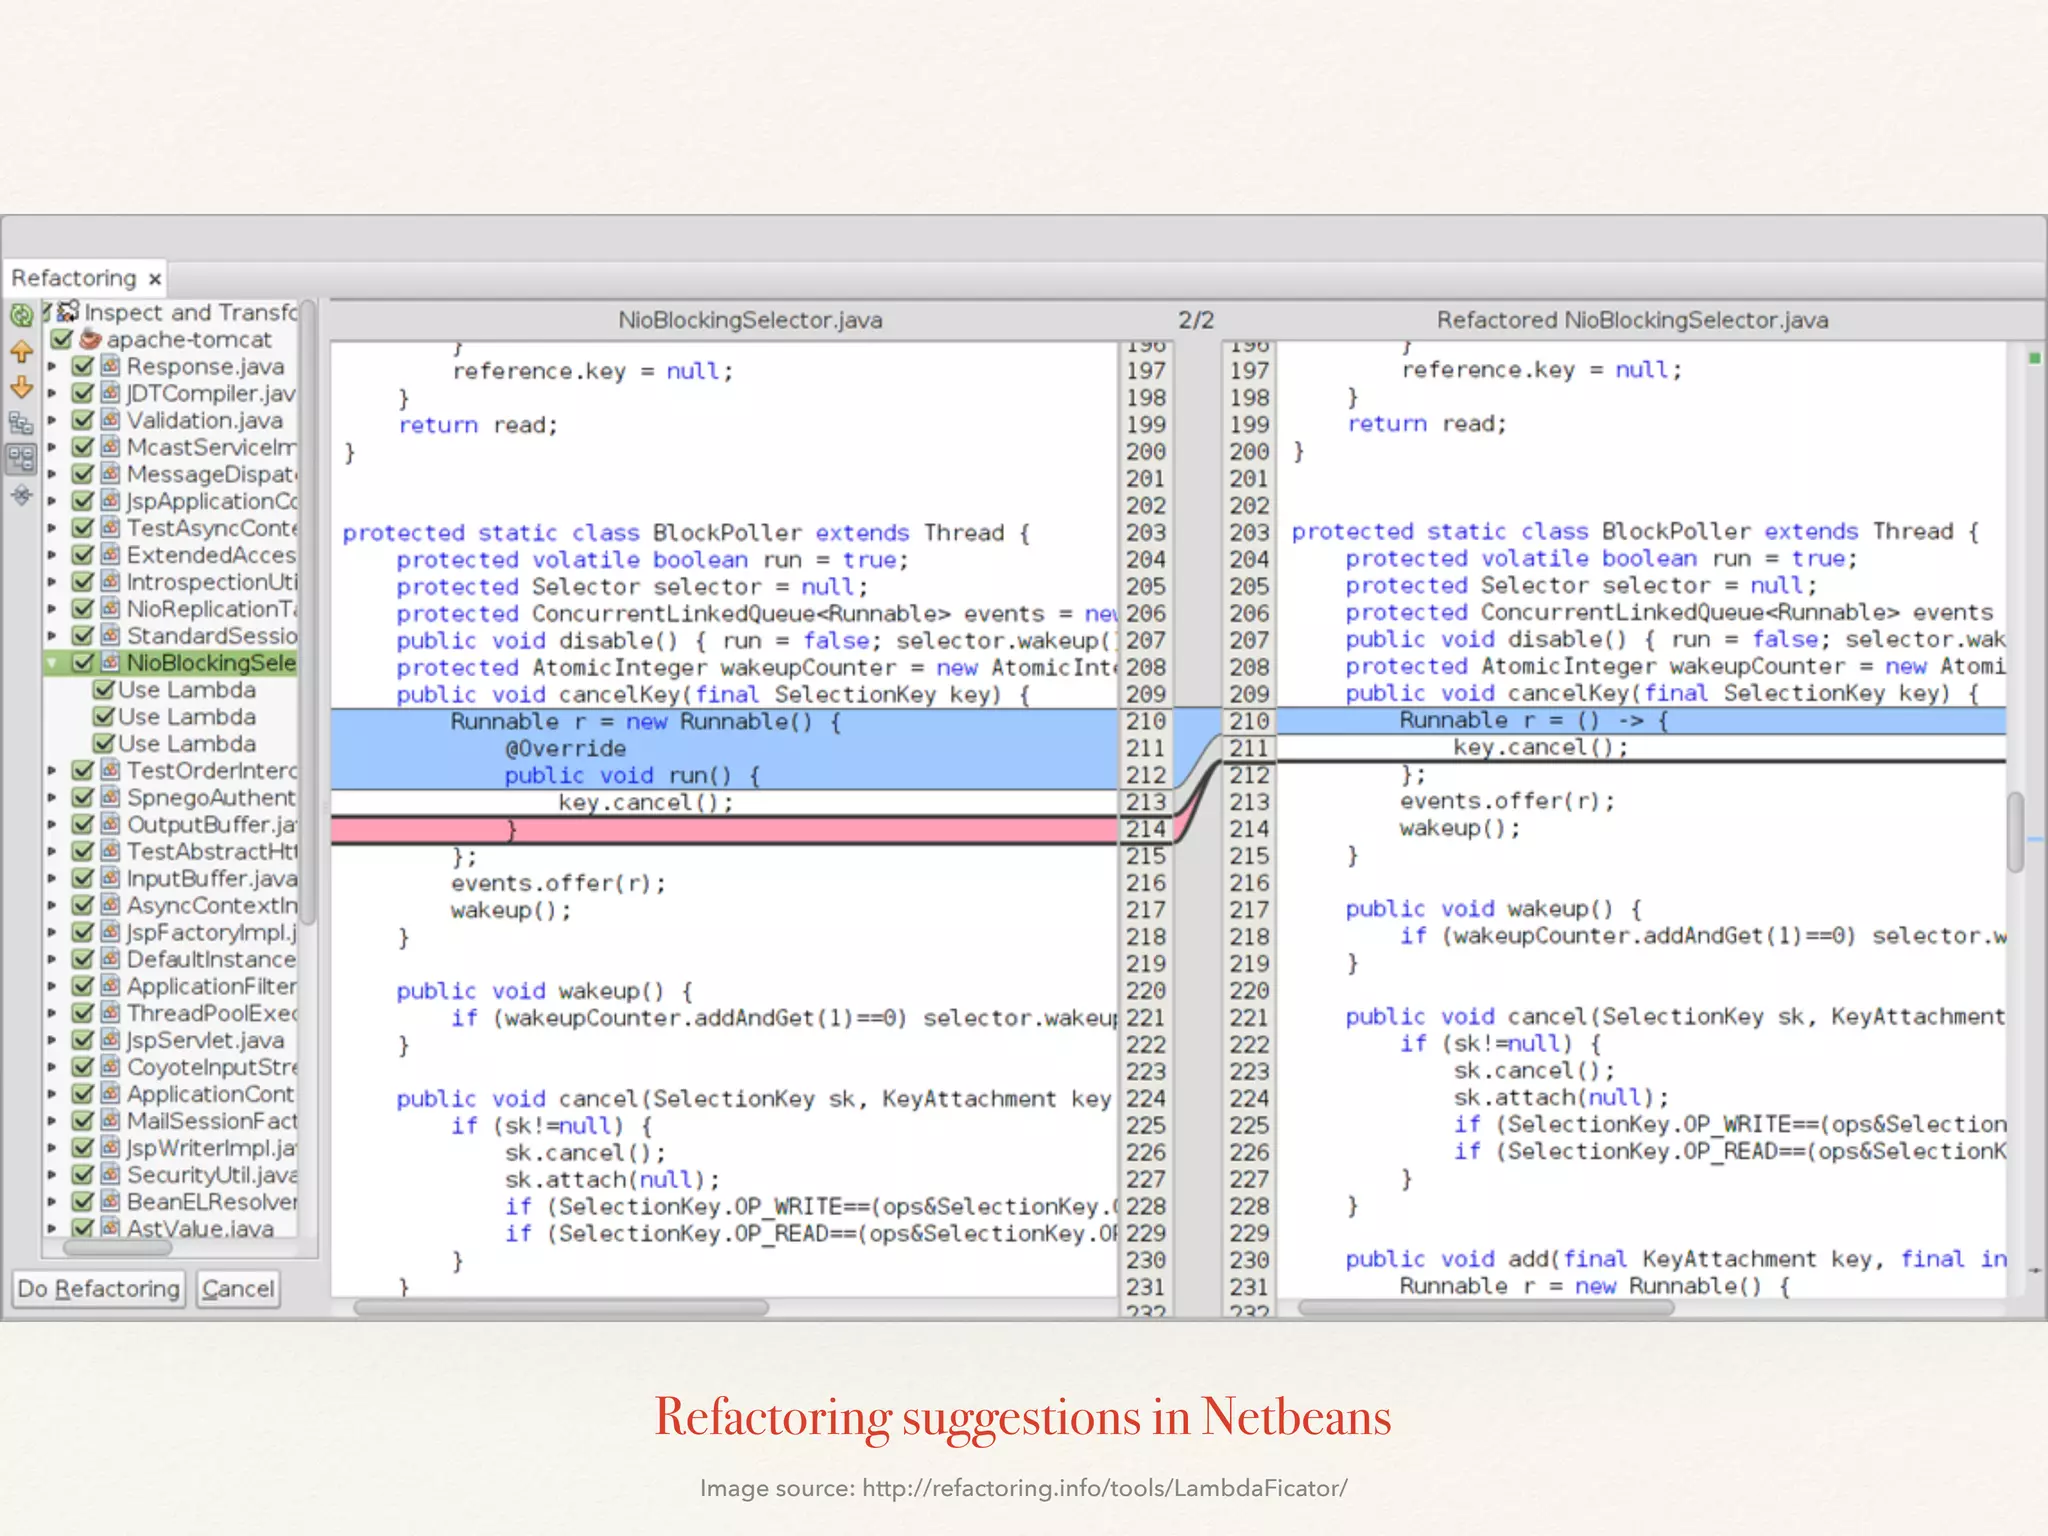Click the SecurityUtil.java file icon
The height and width of the screenshot is (1536, 2048).
(110, 1175)
